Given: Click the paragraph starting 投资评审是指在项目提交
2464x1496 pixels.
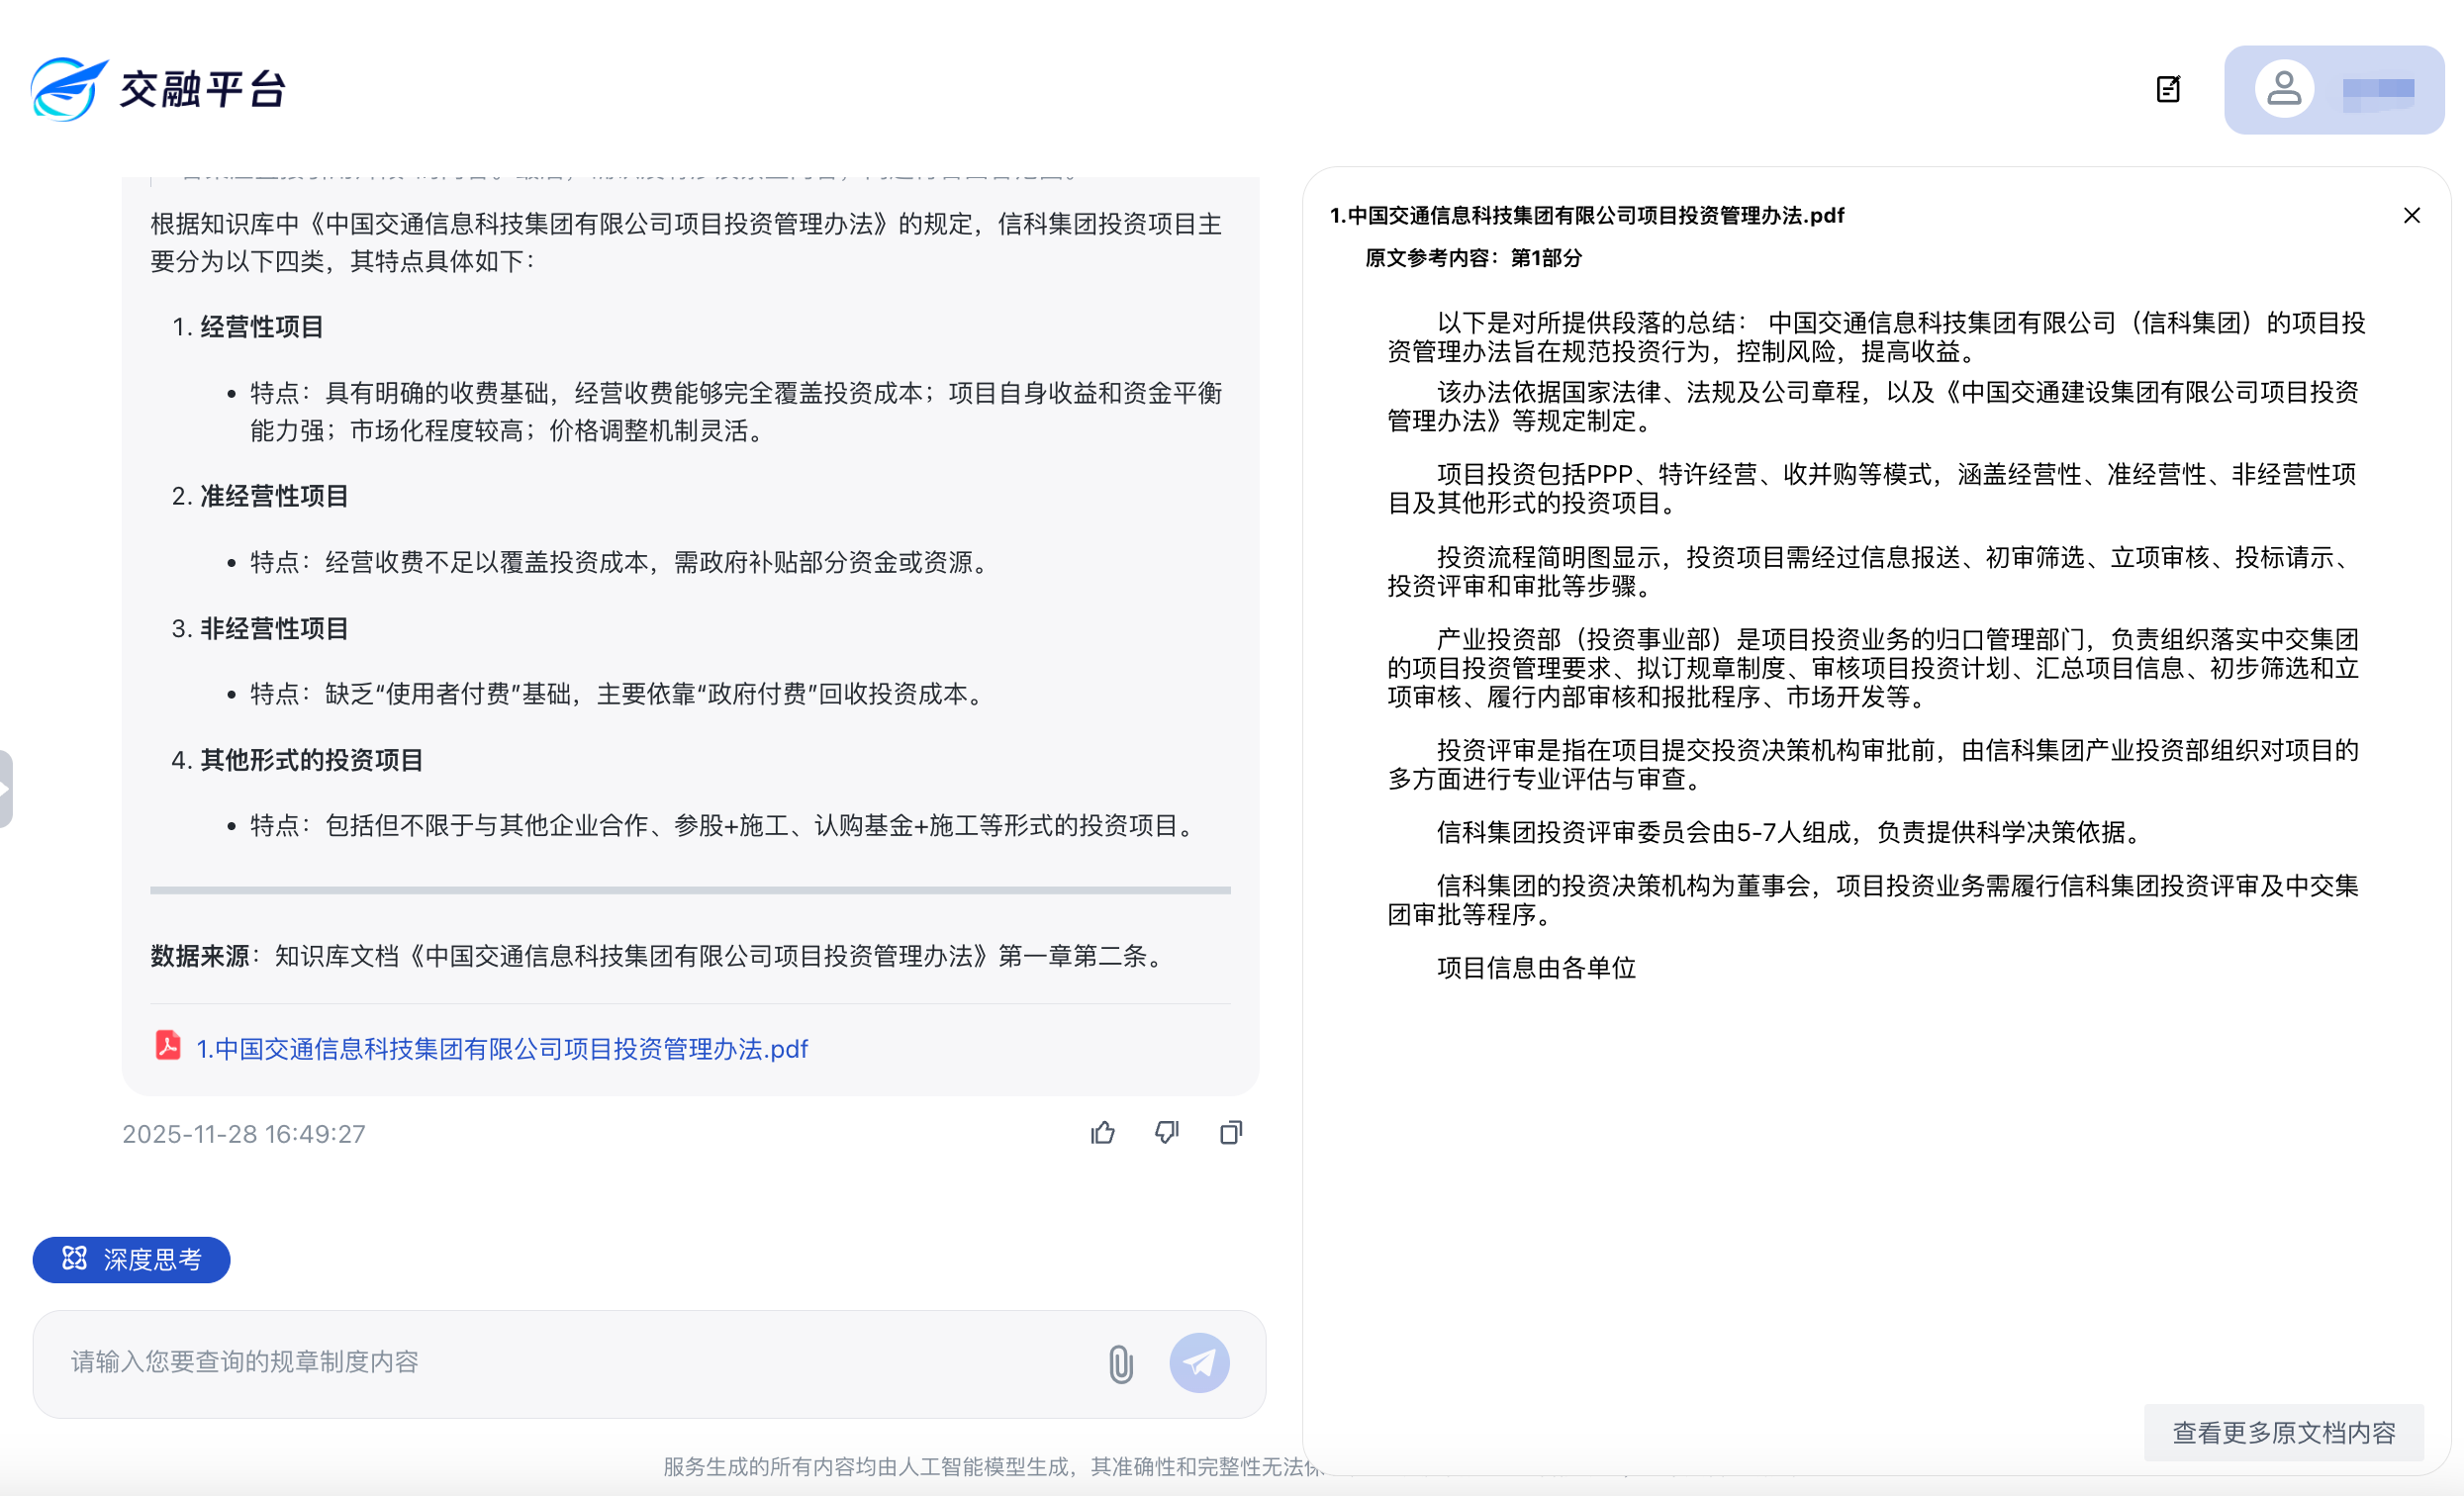Looking at the screenshot, I should point(1874,764).
